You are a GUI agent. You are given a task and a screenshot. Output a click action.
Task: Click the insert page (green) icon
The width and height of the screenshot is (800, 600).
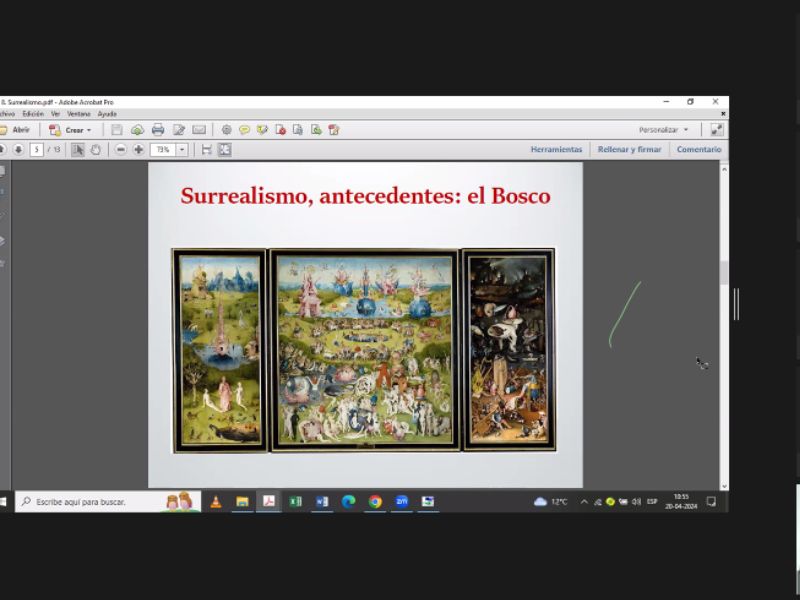[x=316, y=130]
